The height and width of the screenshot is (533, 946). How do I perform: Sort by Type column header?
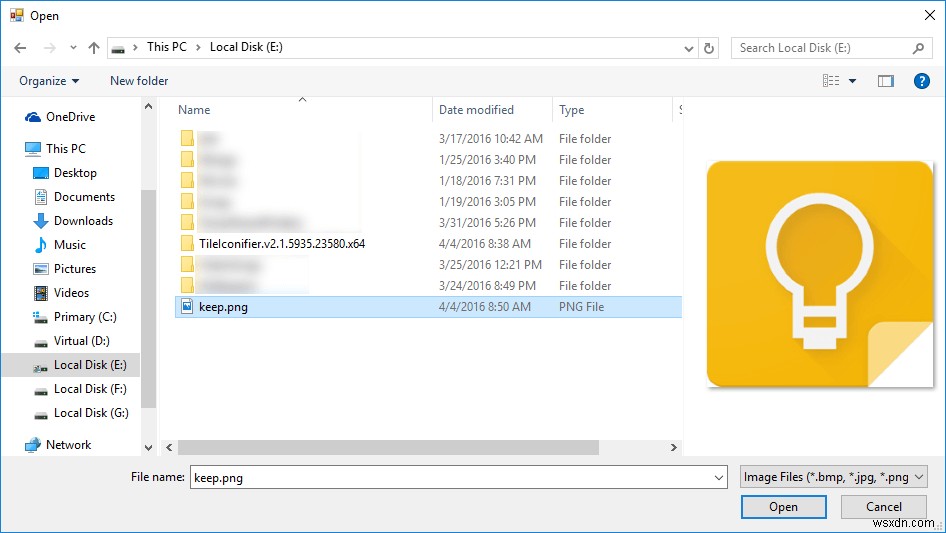point(571,110)
